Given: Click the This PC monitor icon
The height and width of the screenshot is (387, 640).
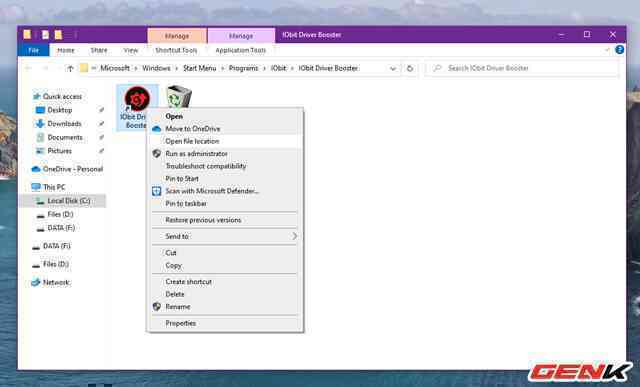Looking at the screenshot, I should point(36,187).
